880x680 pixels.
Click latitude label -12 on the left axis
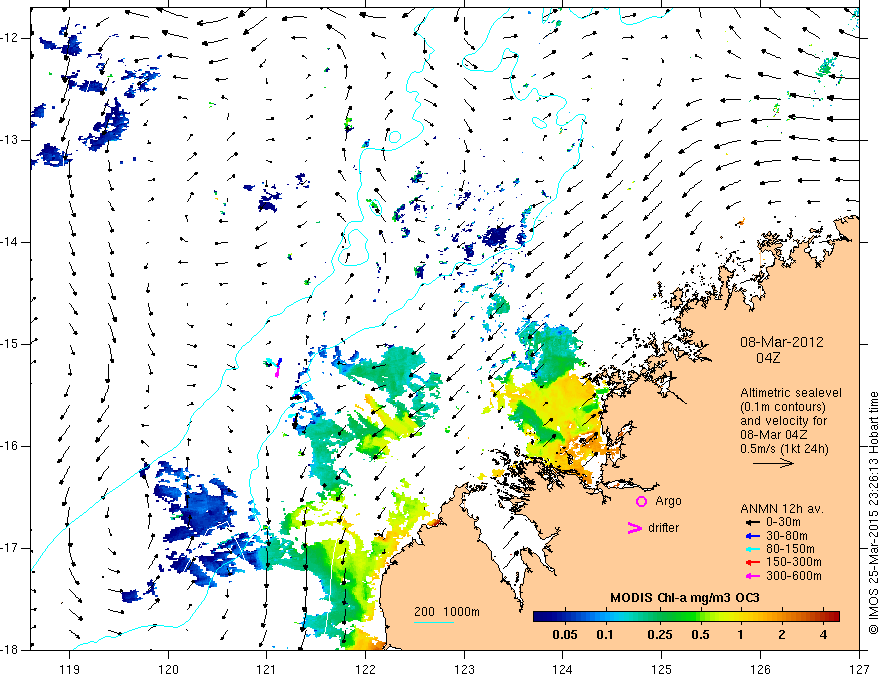coord(11,38)
